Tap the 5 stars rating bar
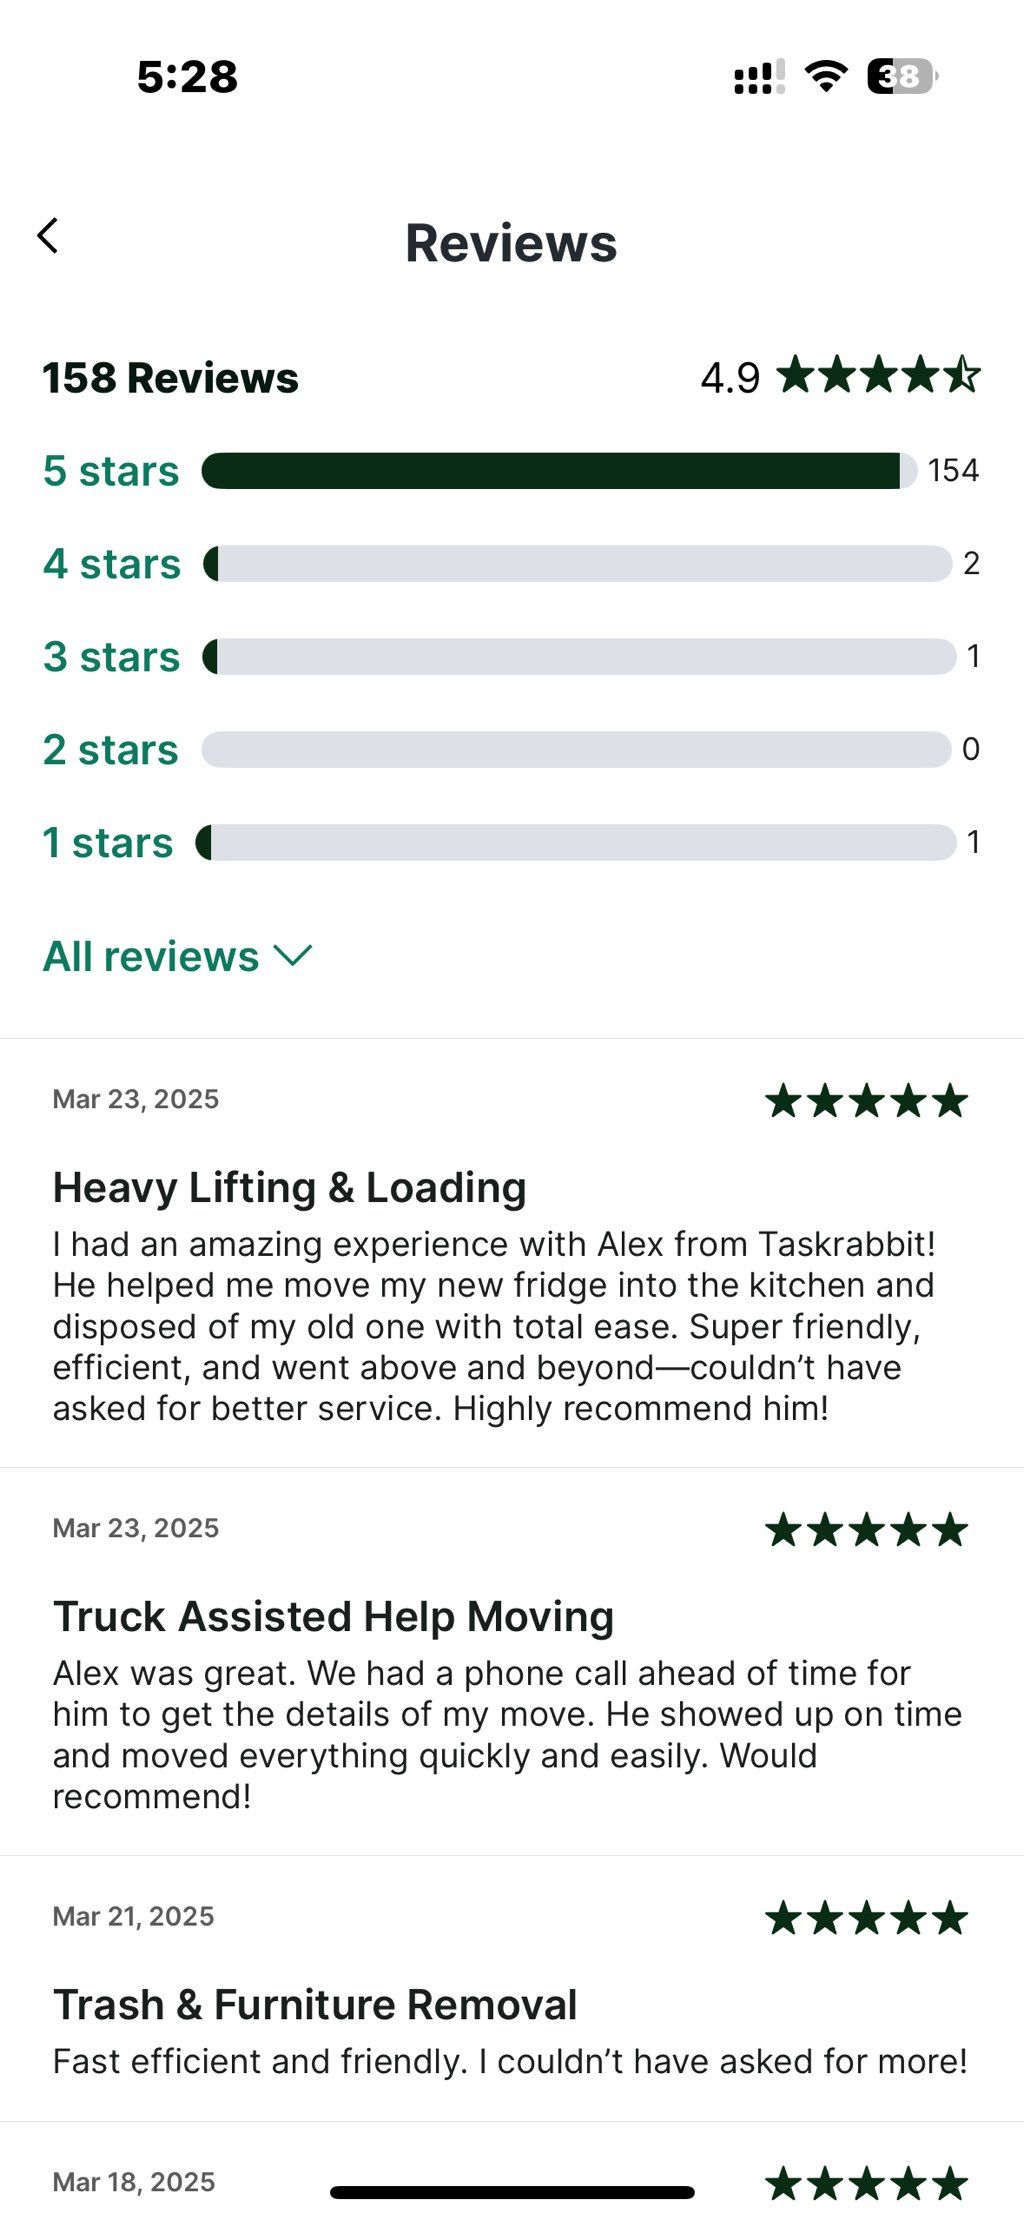 [559, 471]
